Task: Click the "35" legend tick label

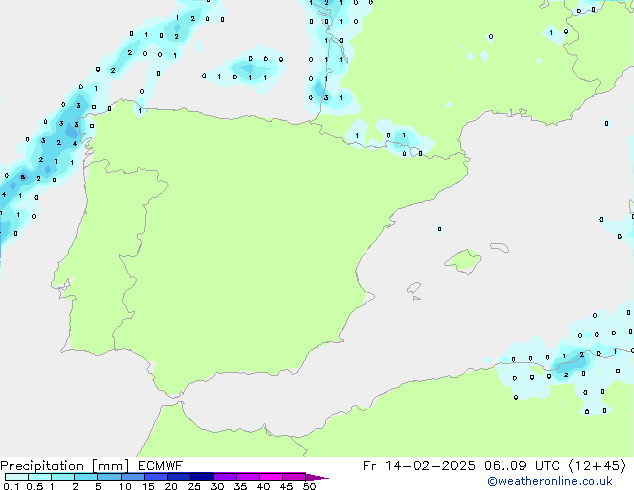Action: [x=240, y=486]
